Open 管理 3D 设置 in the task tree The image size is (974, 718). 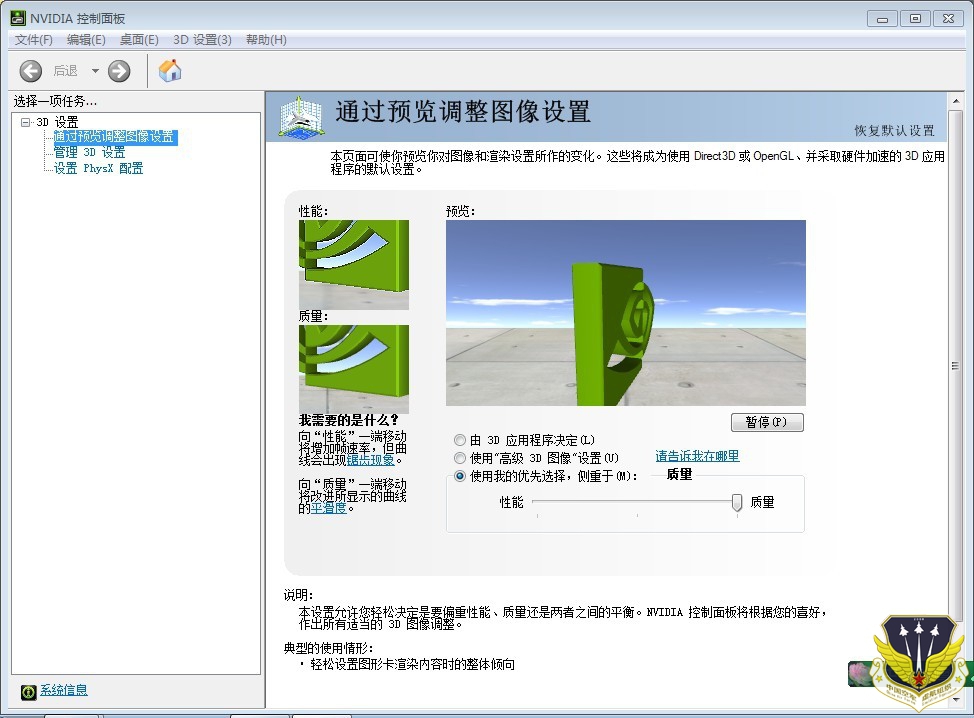pyautogui.click(x=89, y=153)
